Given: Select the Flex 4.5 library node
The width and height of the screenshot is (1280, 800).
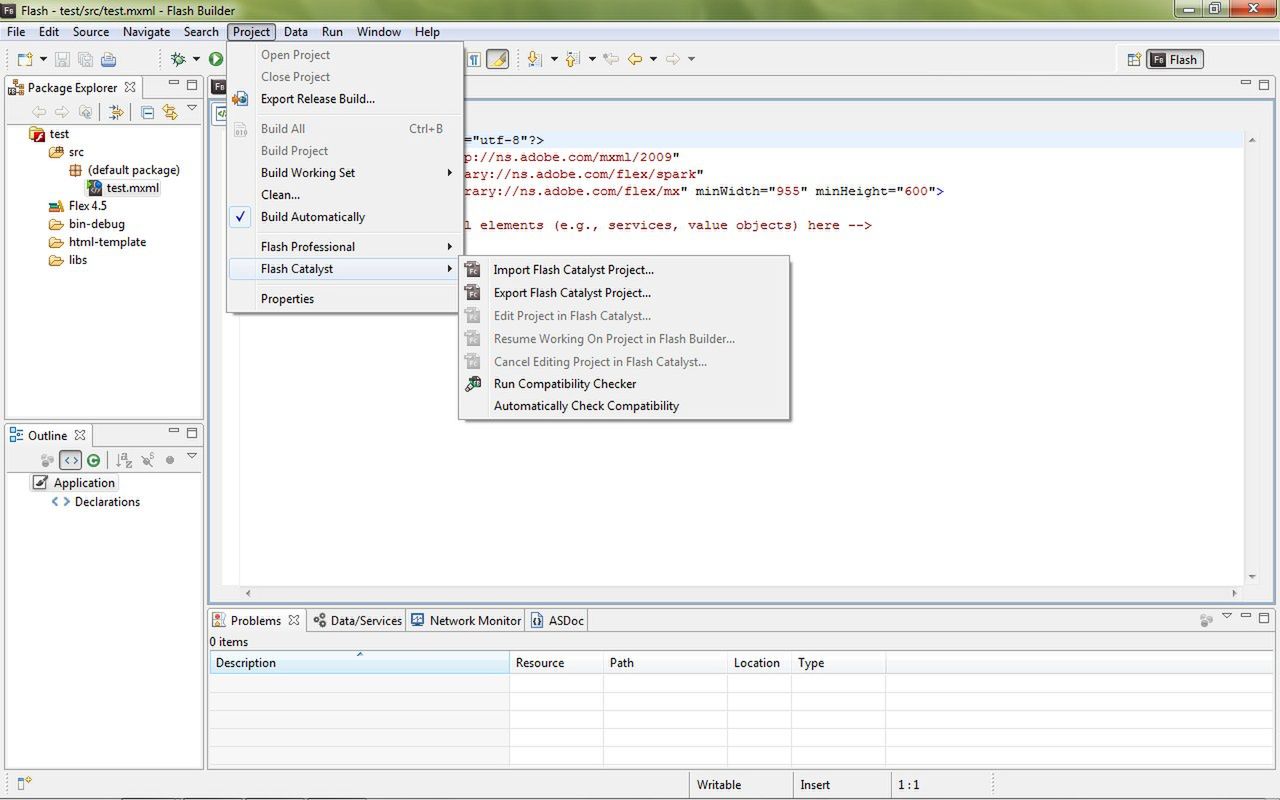Looking at the screenshot, I should click(x=78, y=206).
